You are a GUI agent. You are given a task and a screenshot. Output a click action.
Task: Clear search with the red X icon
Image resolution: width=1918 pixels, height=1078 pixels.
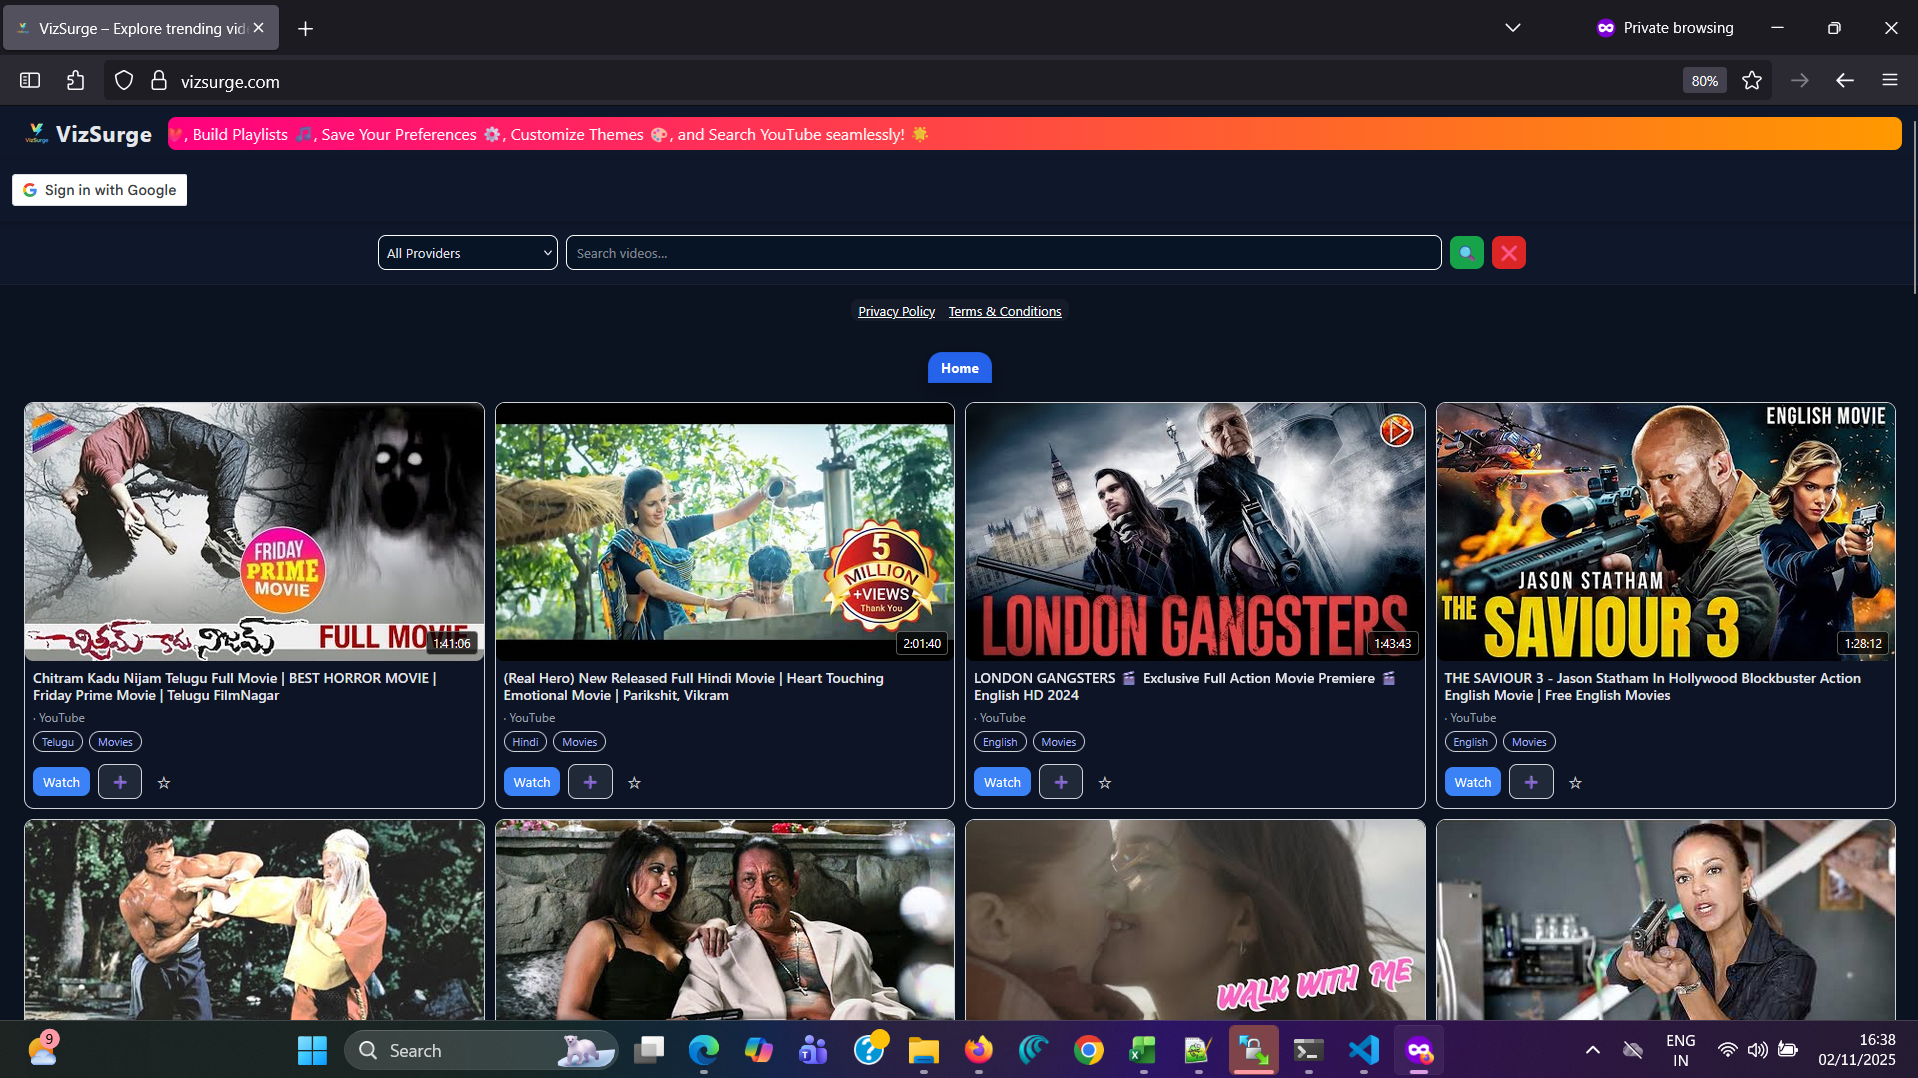(1508, 252)
